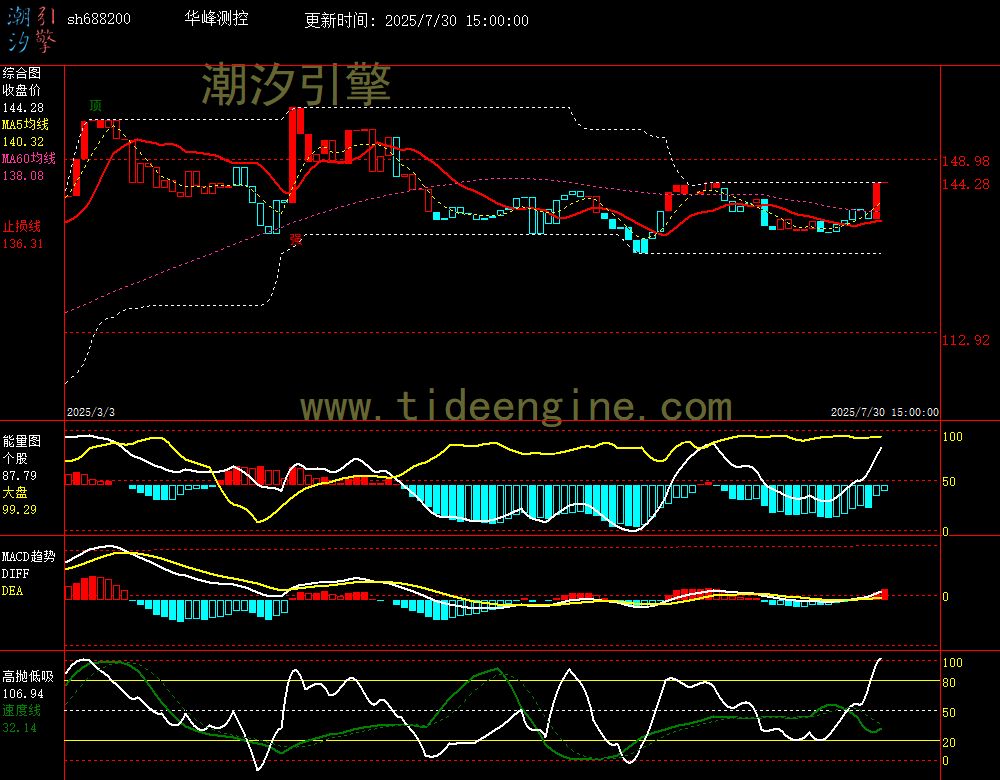Click the 50 axis label in 能量图 panel
Screen dimensions: 1000x780
[x=949, y=482]
